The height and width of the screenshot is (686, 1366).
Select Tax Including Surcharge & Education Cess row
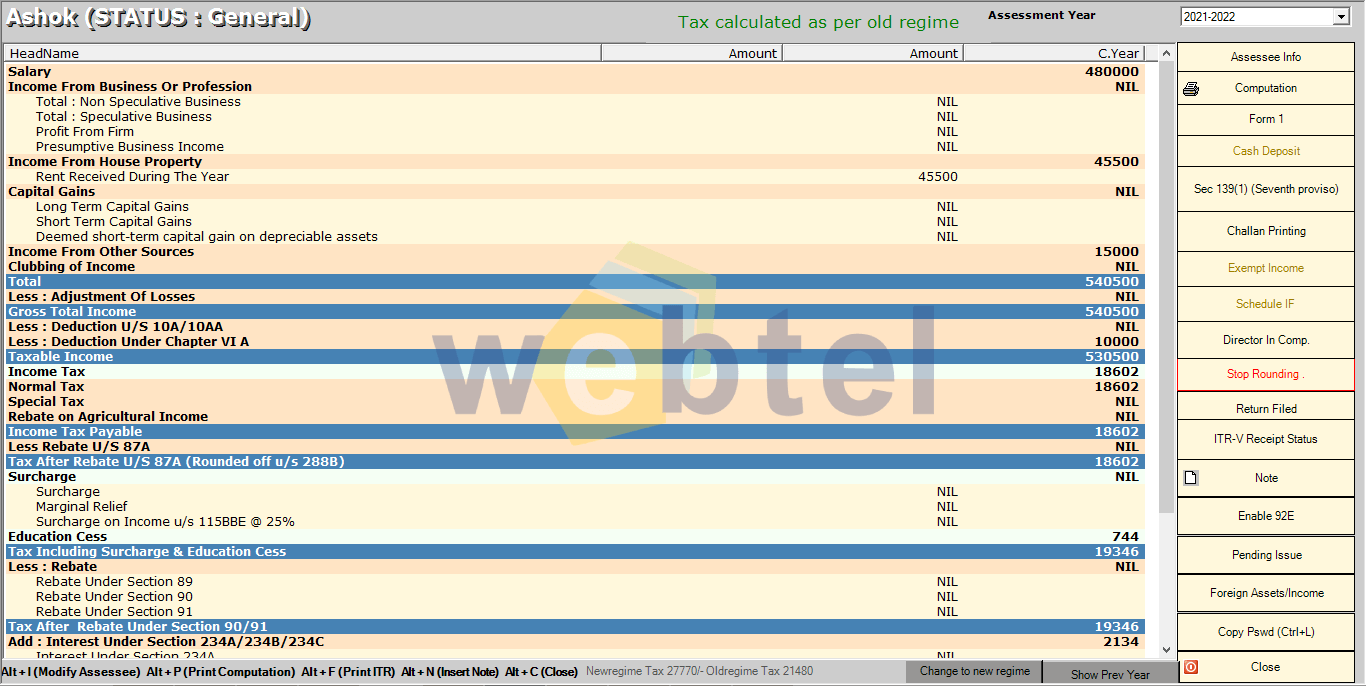[575, 552]
